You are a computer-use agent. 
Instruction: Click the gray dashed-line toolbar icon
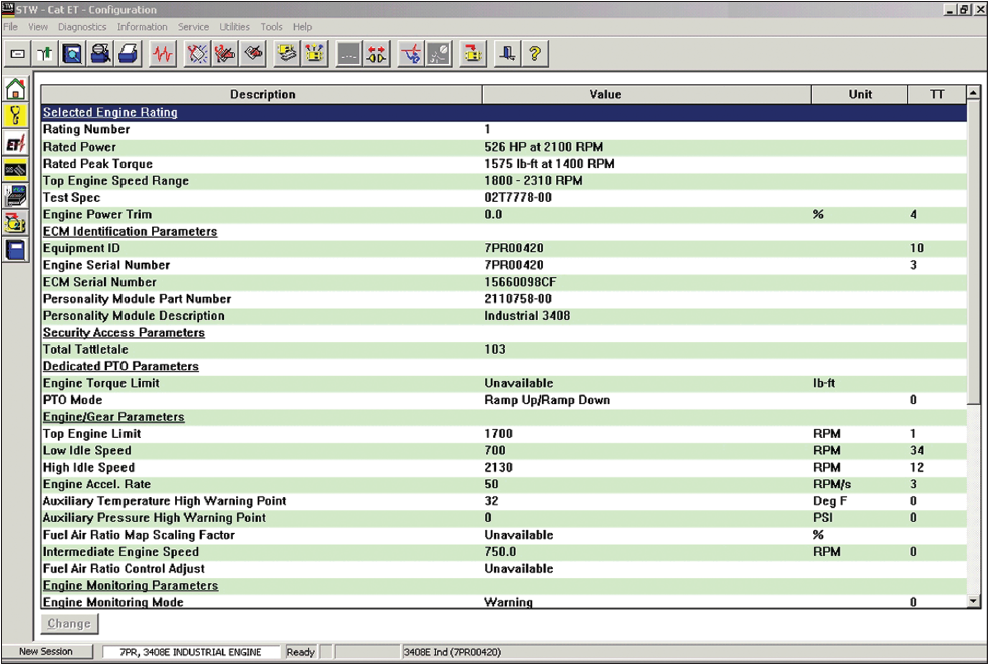point(349,54)
